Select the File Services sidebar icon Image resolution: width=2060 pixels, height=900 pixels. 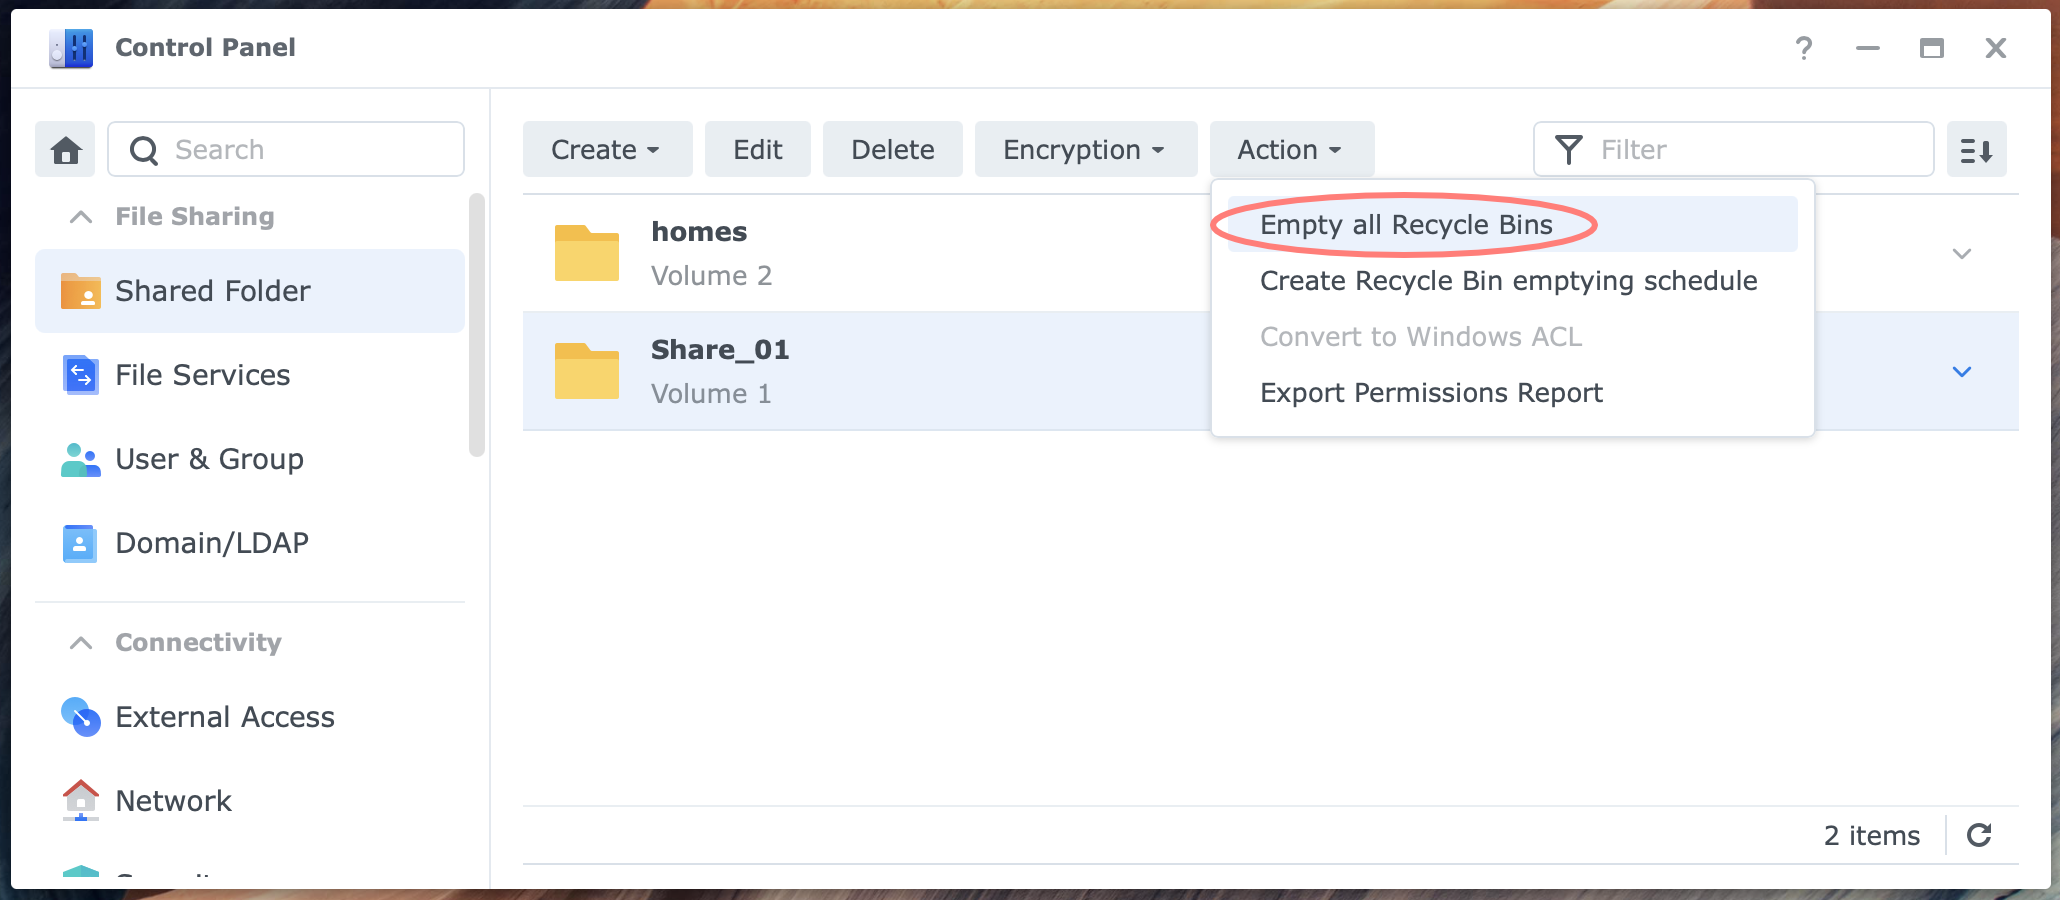pyautogui.click(x=81, y=375)
